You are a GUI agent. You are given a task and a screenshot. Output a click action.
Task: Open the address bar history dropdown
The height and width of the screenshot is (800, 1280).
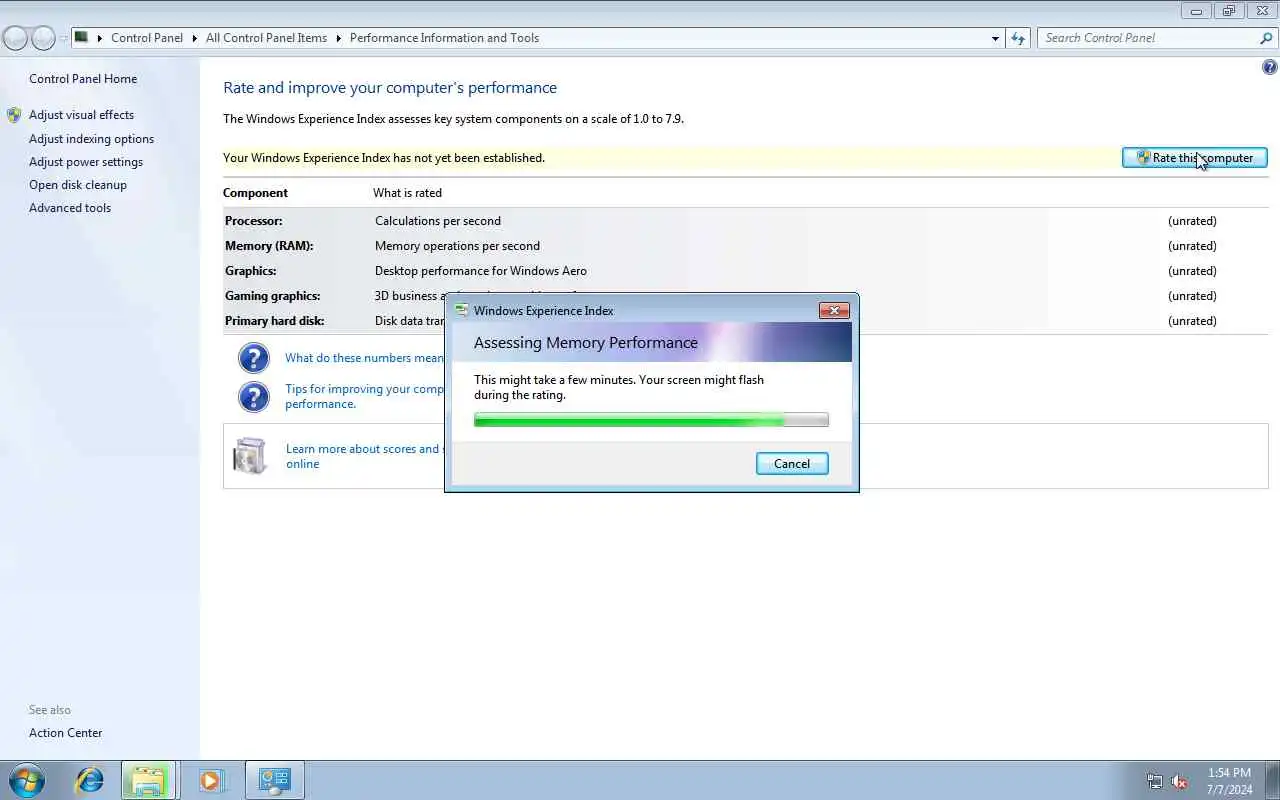pos(995,38)
